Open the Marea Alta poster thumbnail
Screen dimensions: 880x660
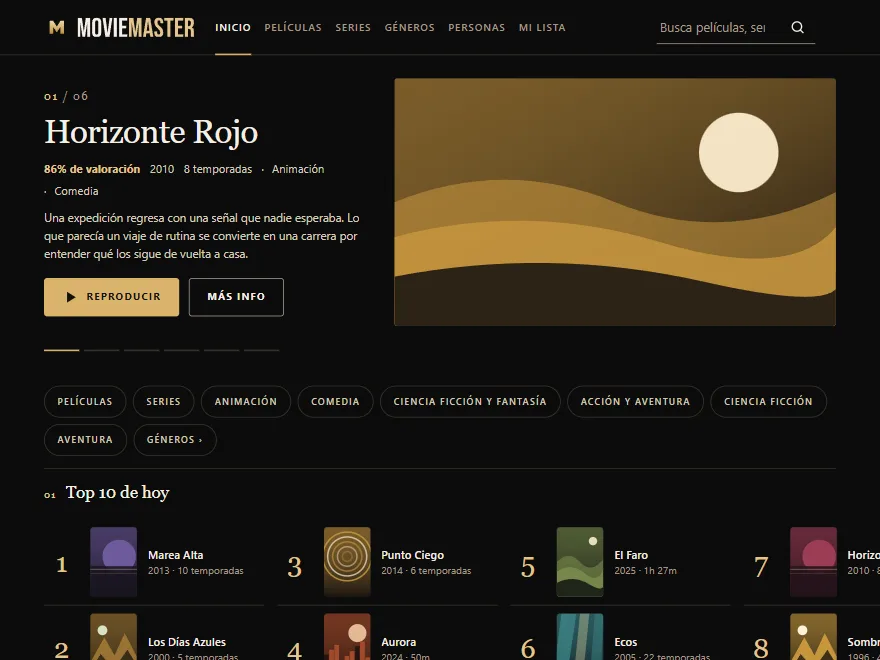click(x=113, y=562)
